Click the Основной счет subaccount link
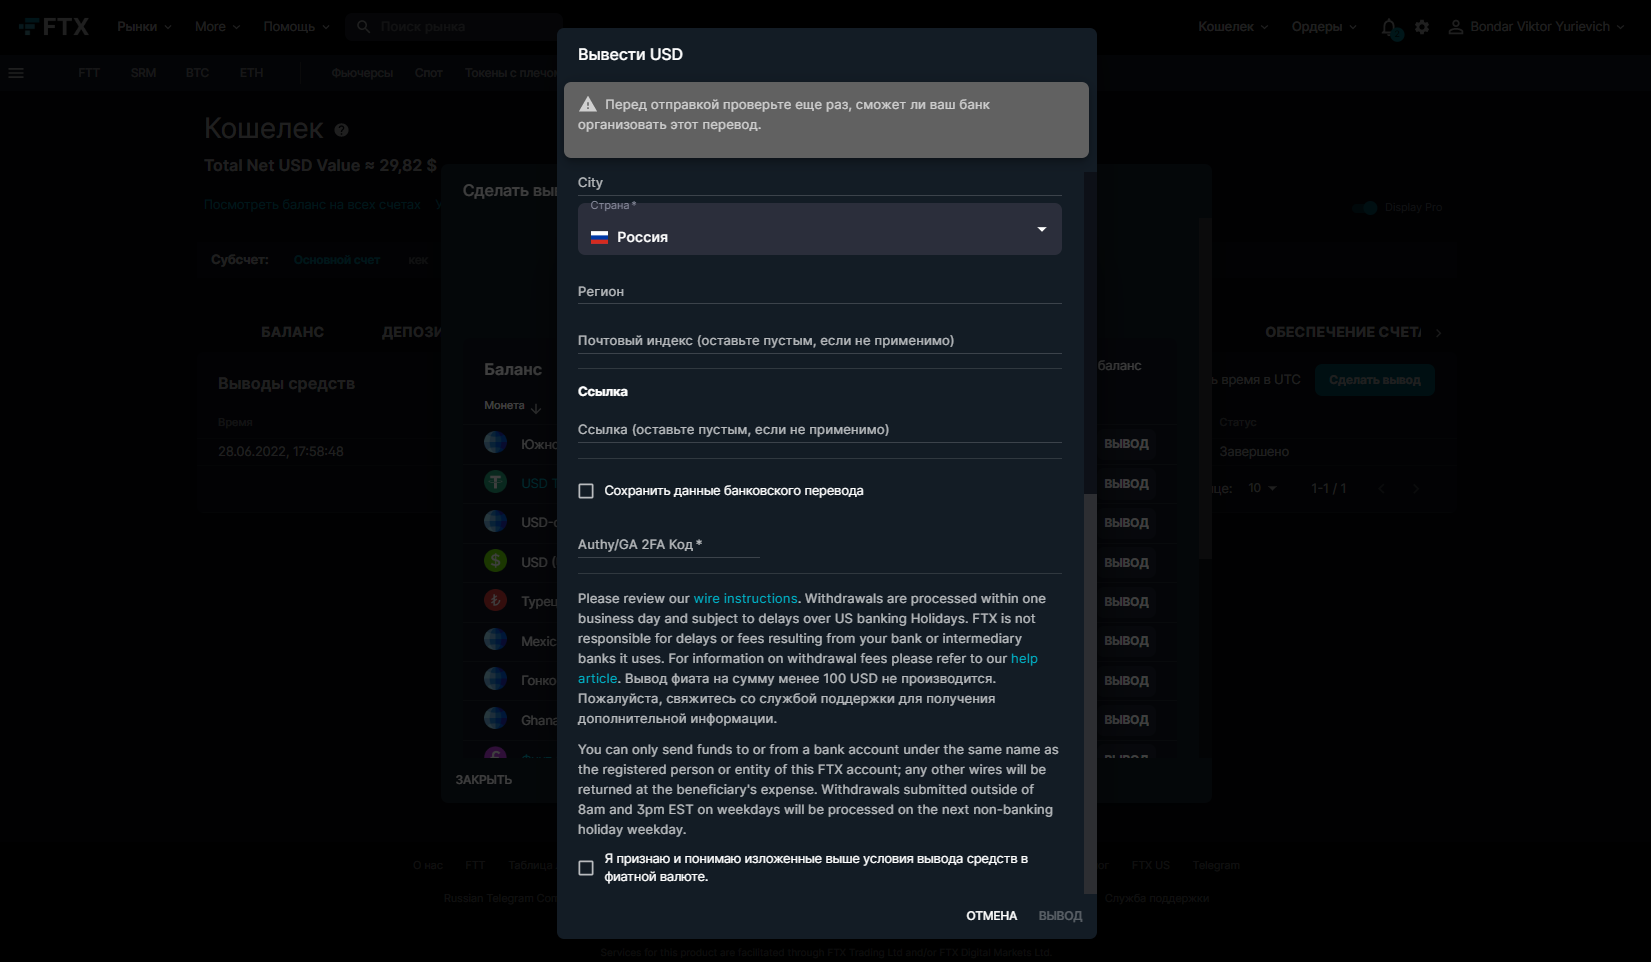The image size is (1651, 962). pyautogui.click(x=337, y=260)
